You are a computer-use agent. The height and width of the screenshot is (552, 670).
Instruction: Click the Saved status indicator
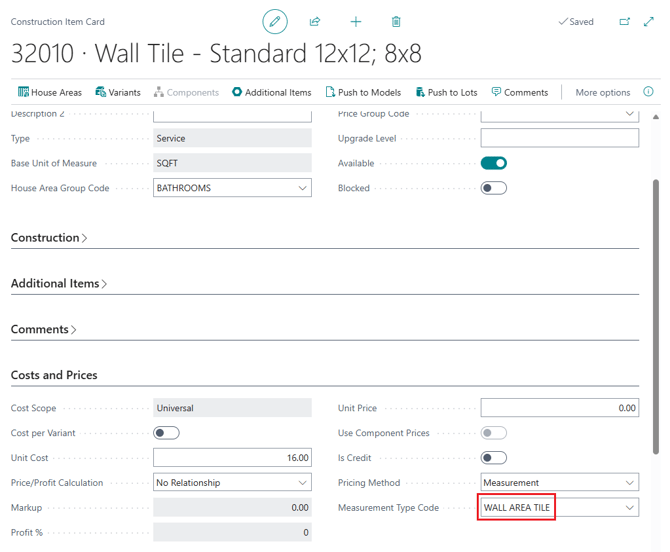click(576, 21)
